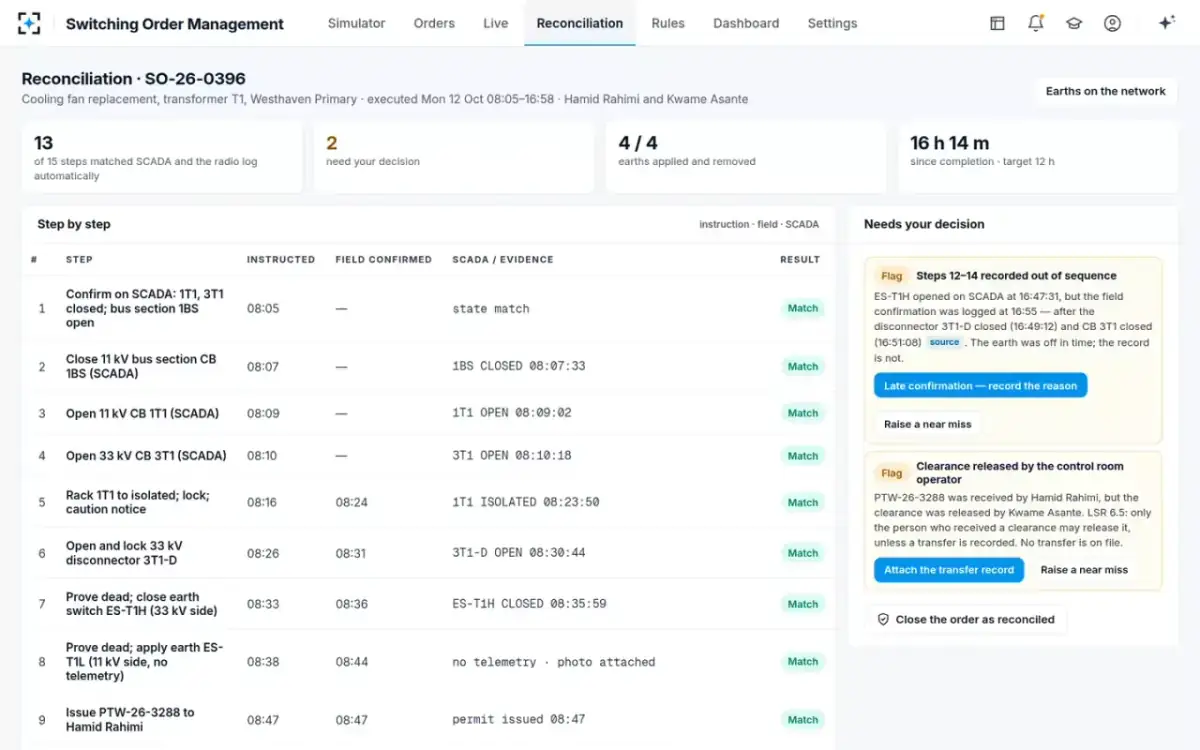The height and width of the screenshot is (750, 1200).
Task: Click evidence '1T1 OPEN 08:09:02'
Action: [512, 413]
